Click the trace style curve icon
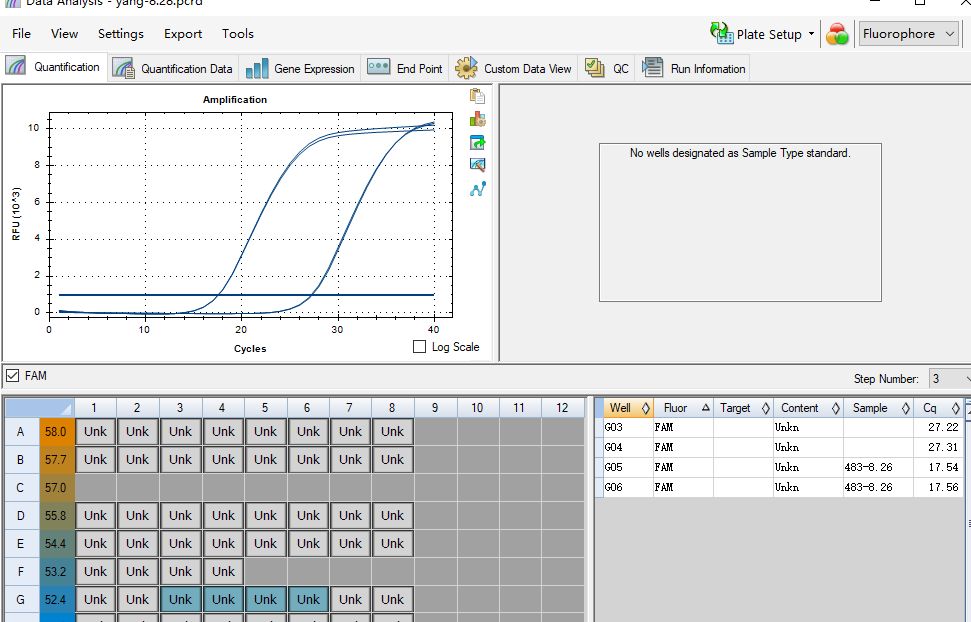The width and height of the screenshot is (971, 622). pos(477,188)
